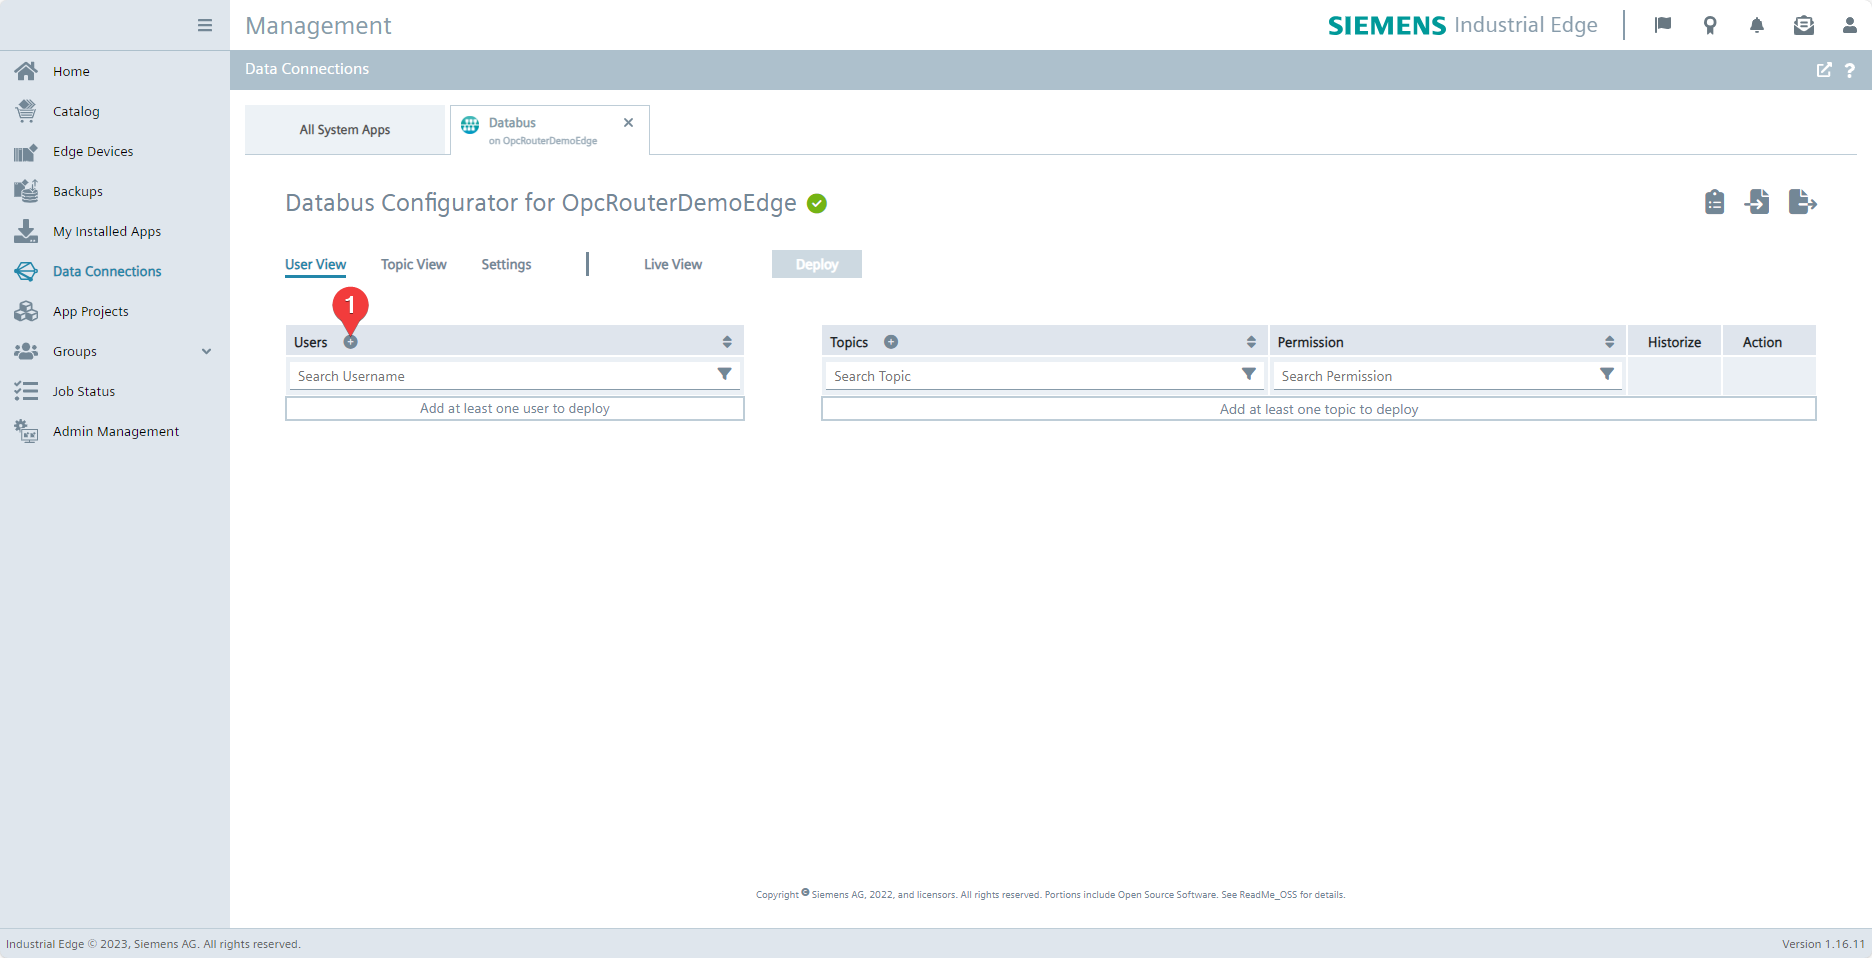Toggle sort order on Users column
The image size is (1872, 958).
tap(727, 342)
